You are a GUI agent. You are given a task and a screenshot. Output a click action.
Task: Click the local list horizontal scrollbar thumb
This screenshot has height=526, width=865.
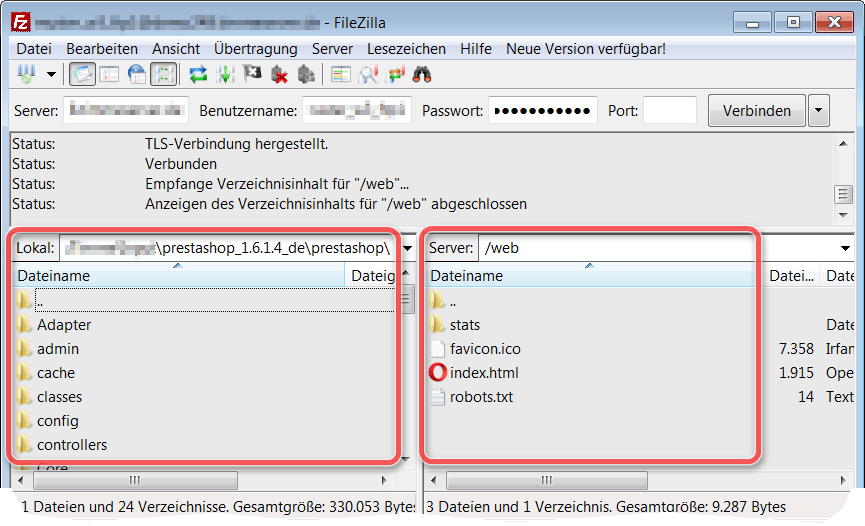coord(135,480)
